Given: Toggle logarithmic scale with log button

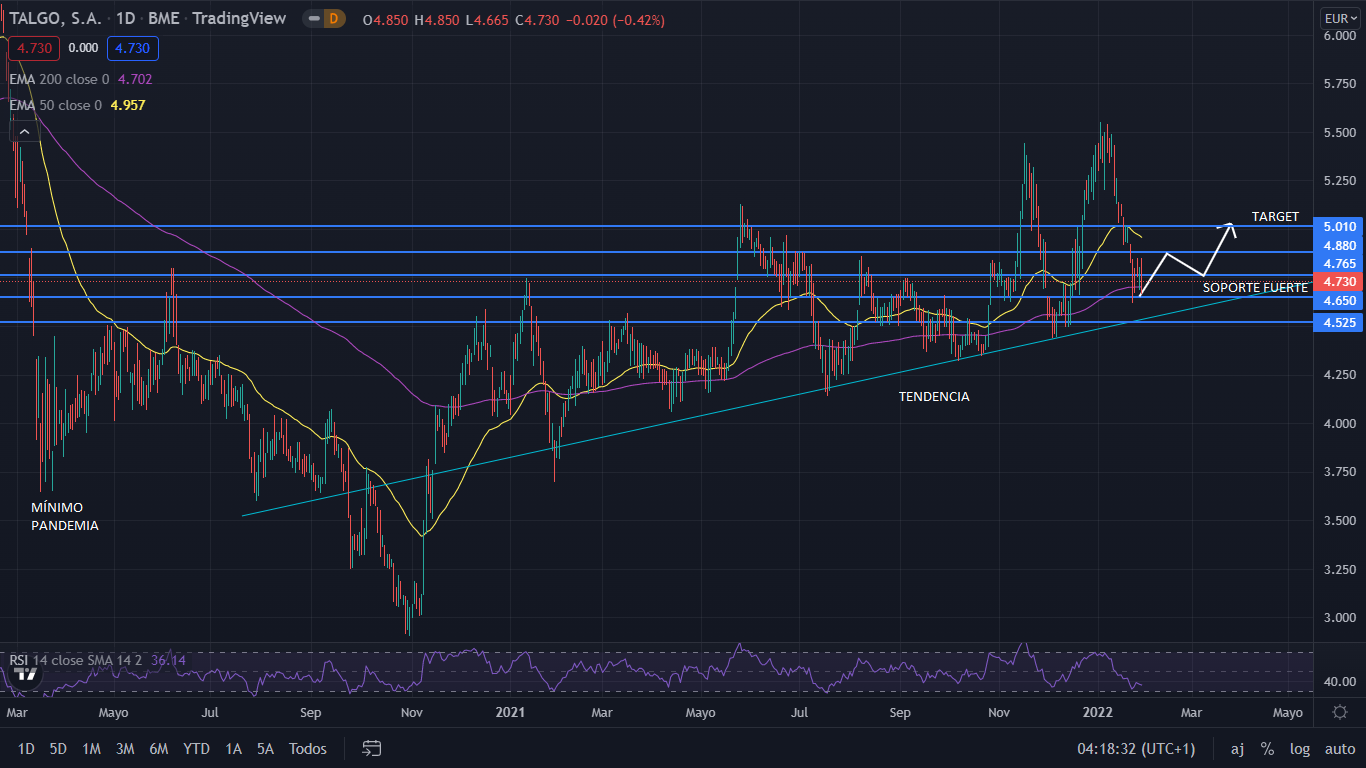Looking at the screenshot, I should click(x=1300, y=749).
